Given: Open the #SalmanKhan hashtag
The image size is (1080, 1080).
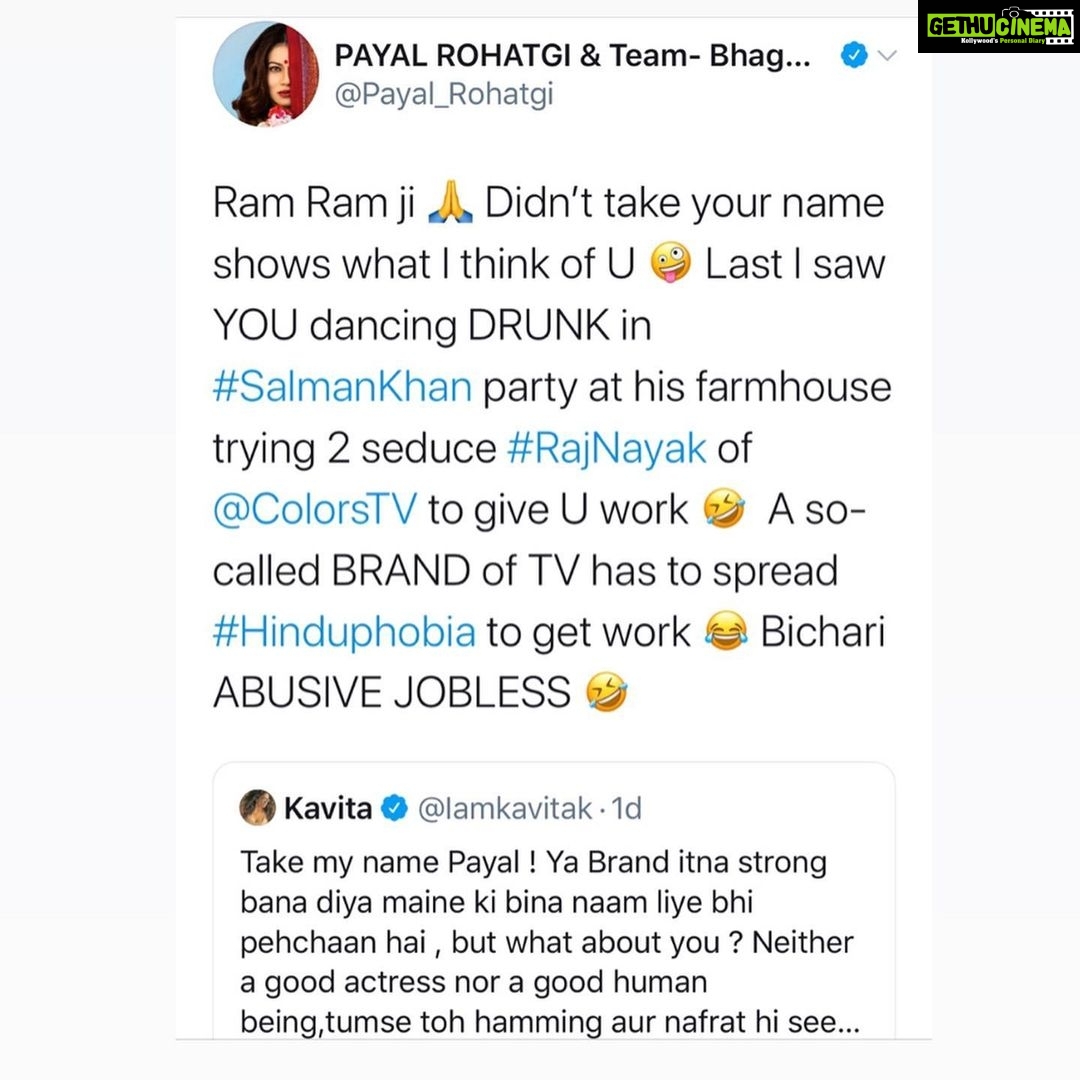Looking at the screenshot, I should tap(342, 386).
